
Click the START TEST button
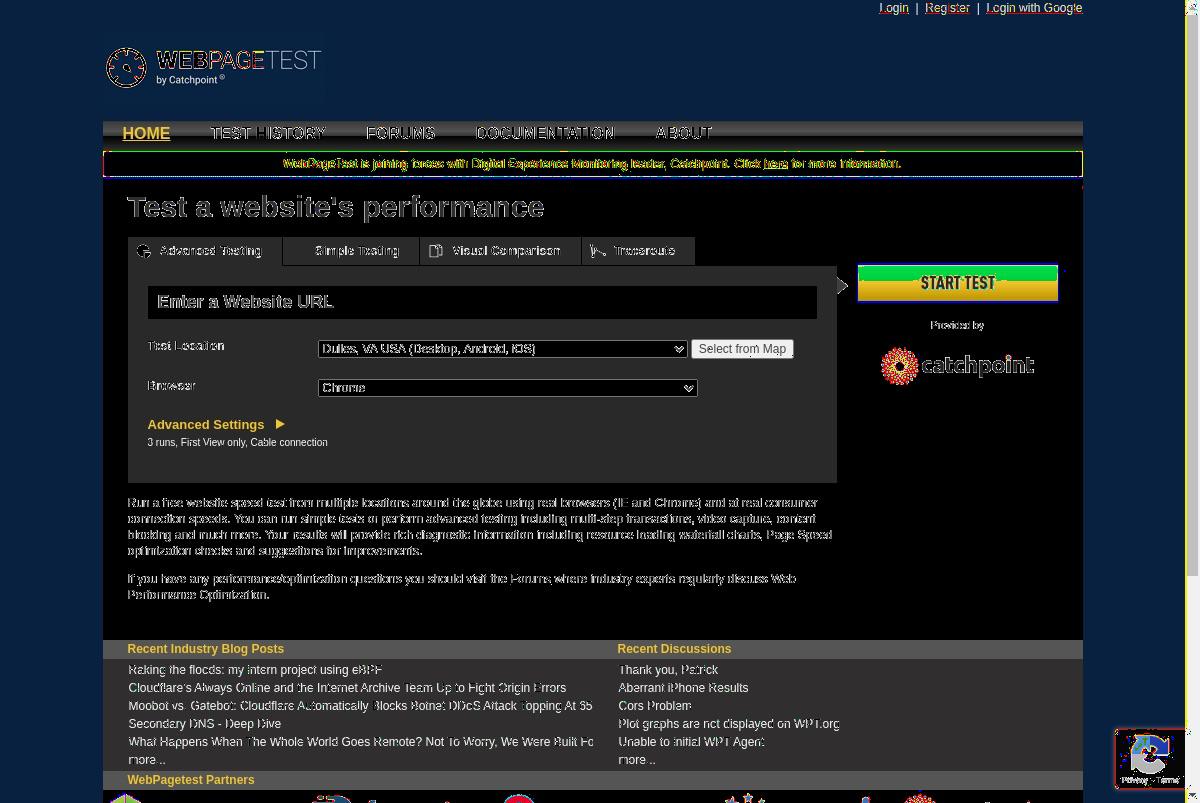click(x=958, y=283)
